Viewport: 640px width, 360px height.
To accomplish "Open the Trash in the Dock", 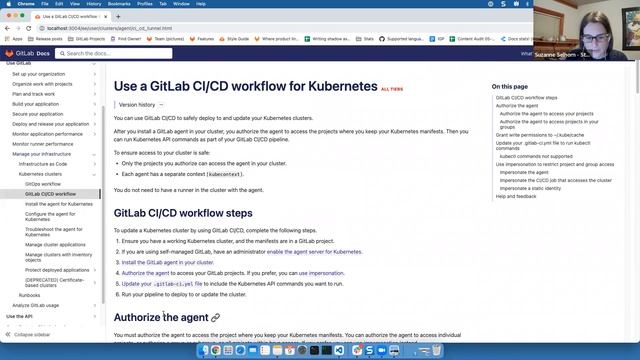I will pos(437,350).
